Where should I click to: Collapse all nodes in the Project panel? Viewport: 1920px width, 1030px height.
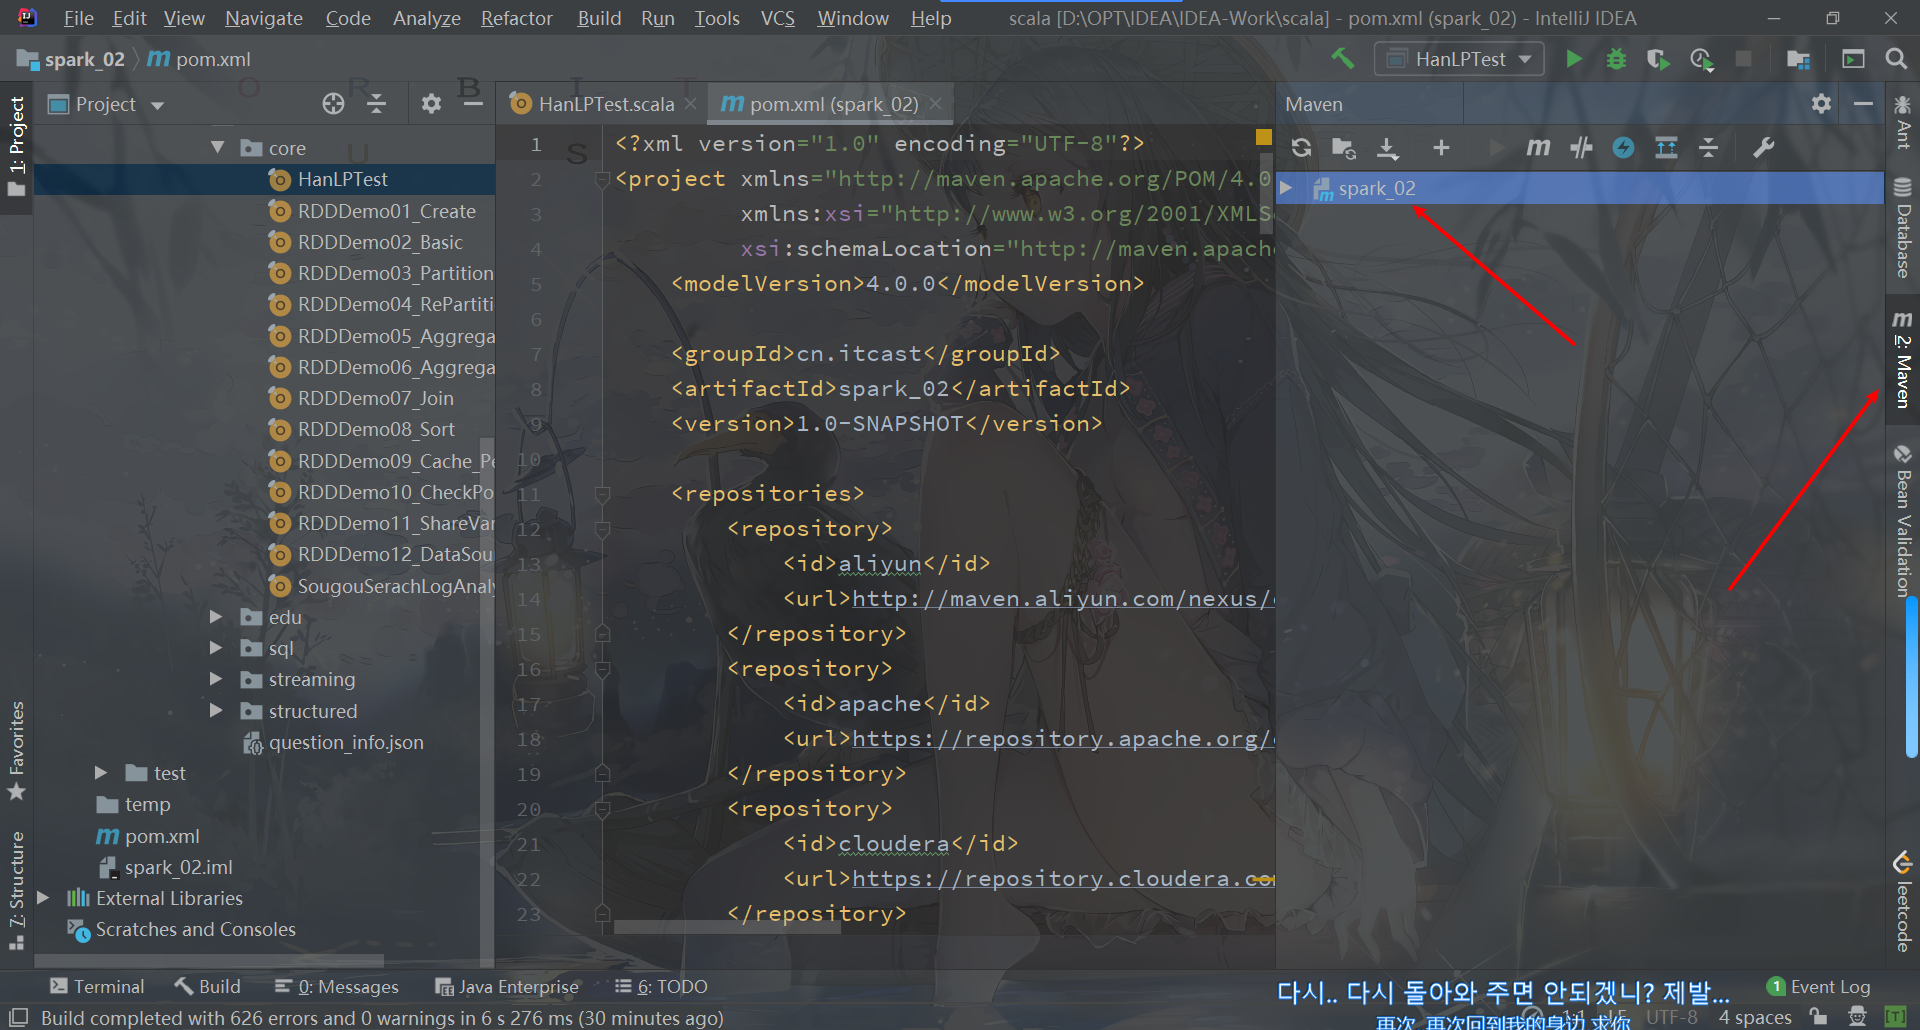pos(376,104)
